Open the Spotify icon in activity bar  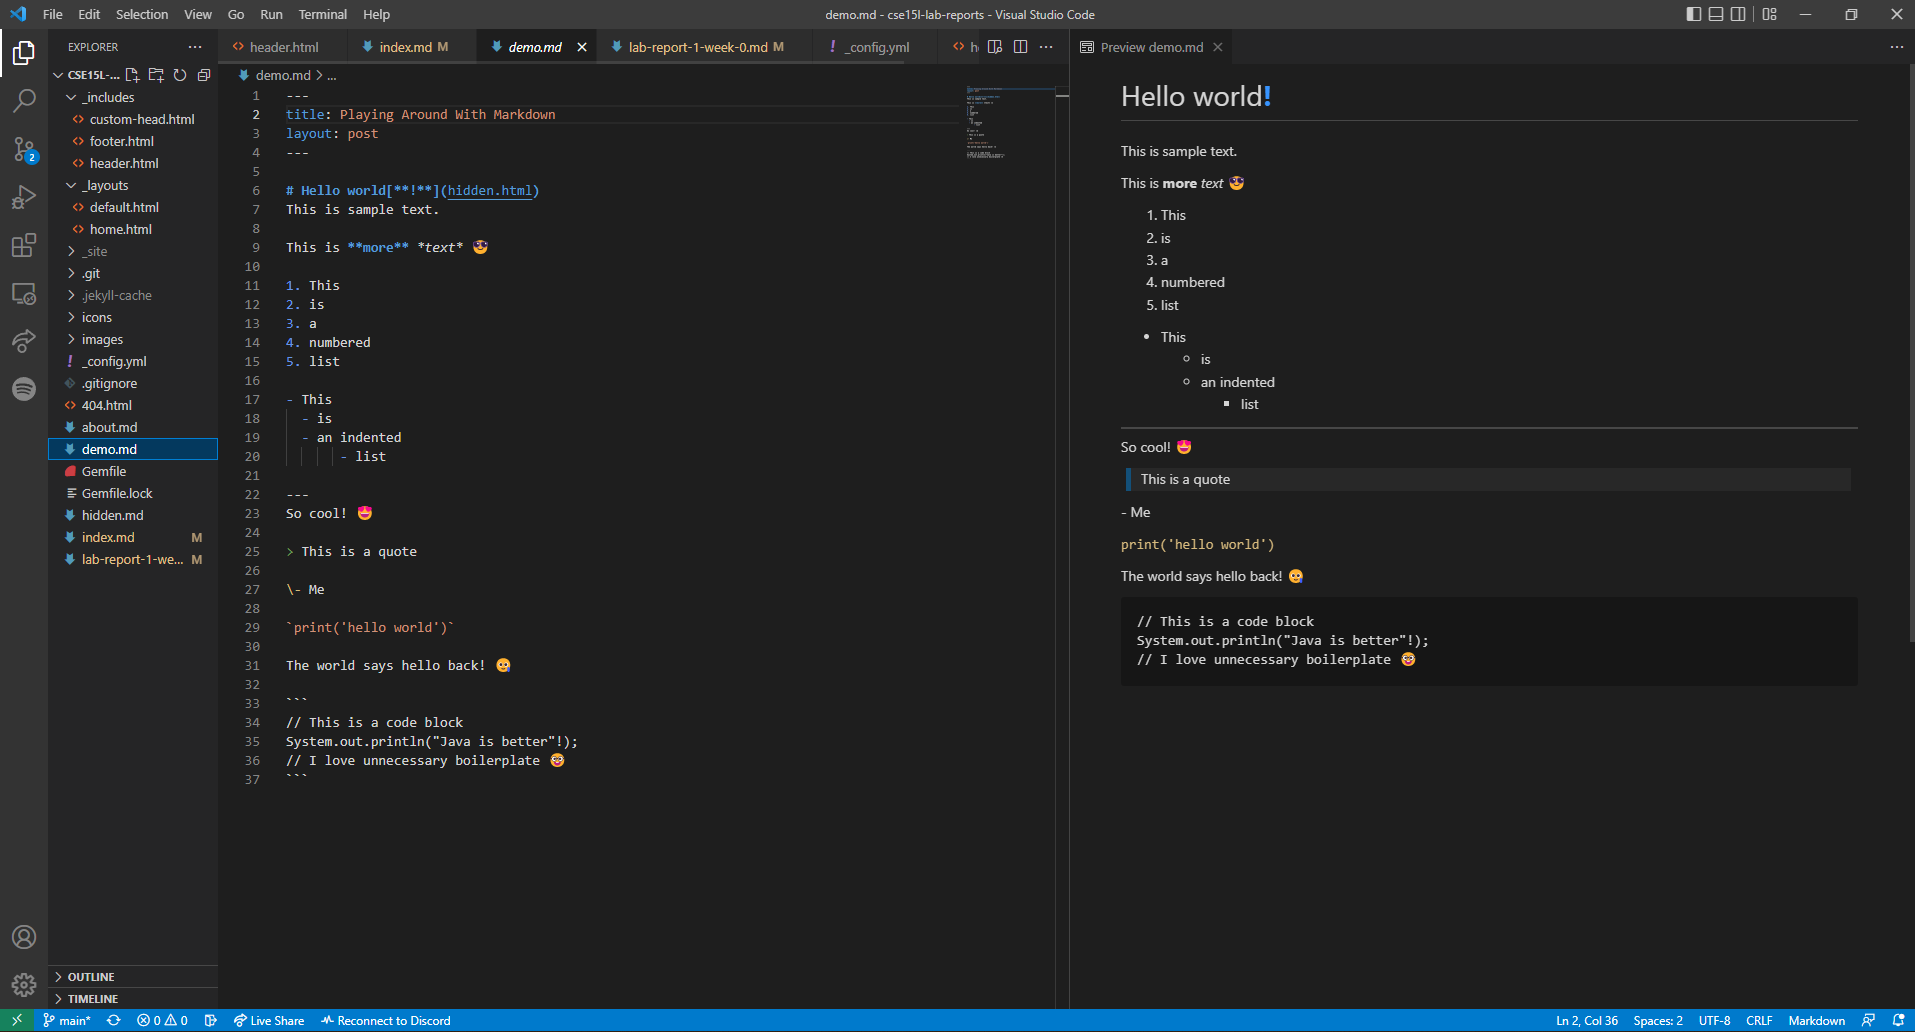point(24,389)
